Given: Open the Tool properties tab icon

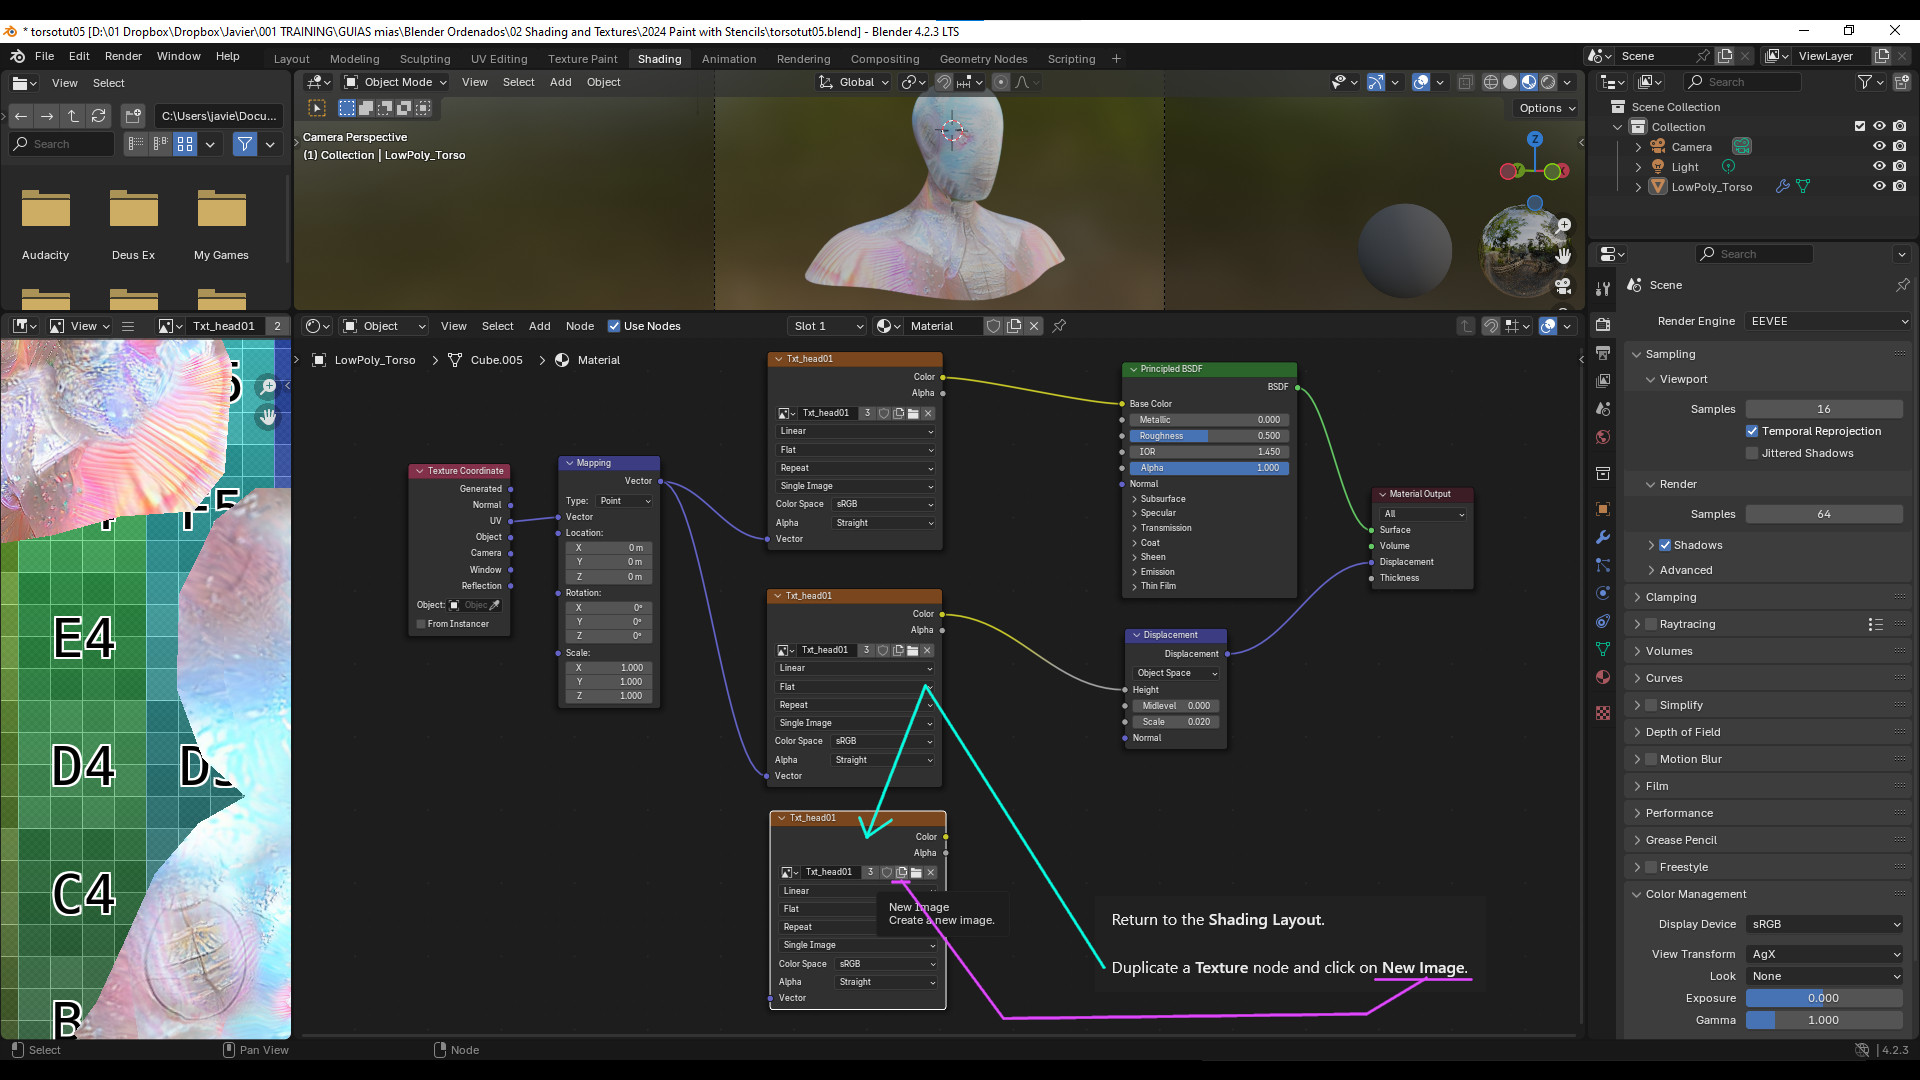Looking at the screenshot, I should [1603, 289].
